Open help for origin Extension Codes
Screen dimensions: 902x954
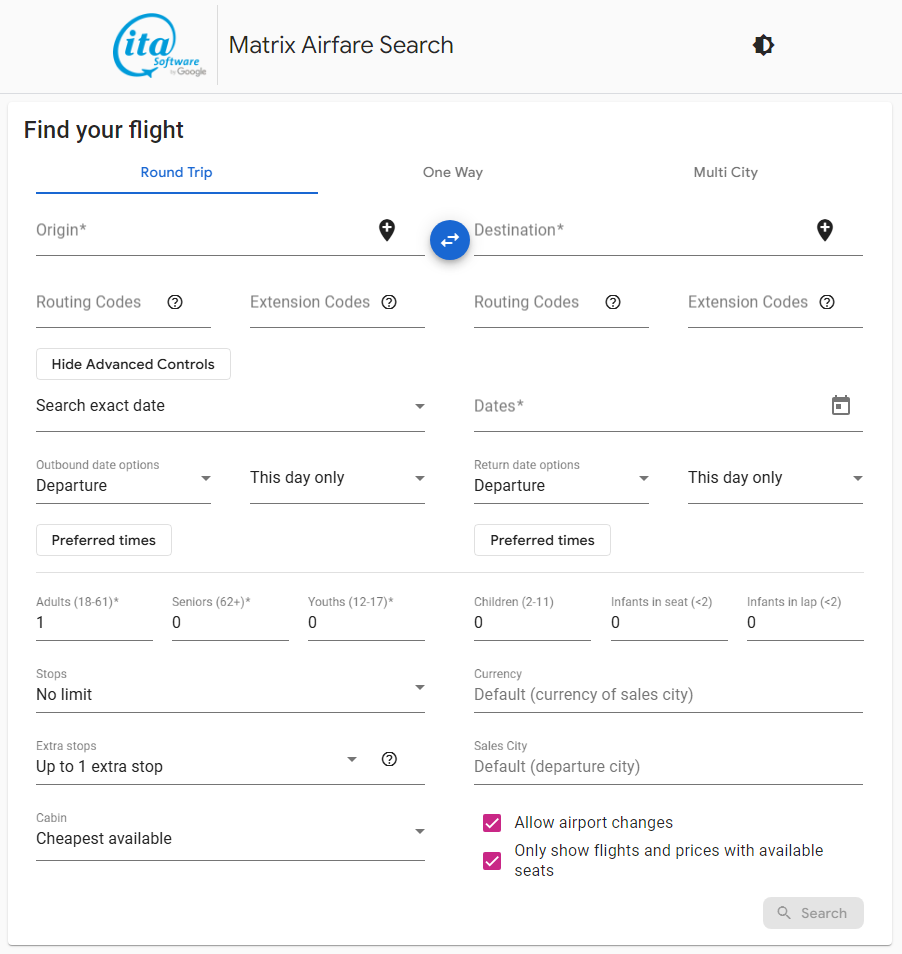pos(389,302)
